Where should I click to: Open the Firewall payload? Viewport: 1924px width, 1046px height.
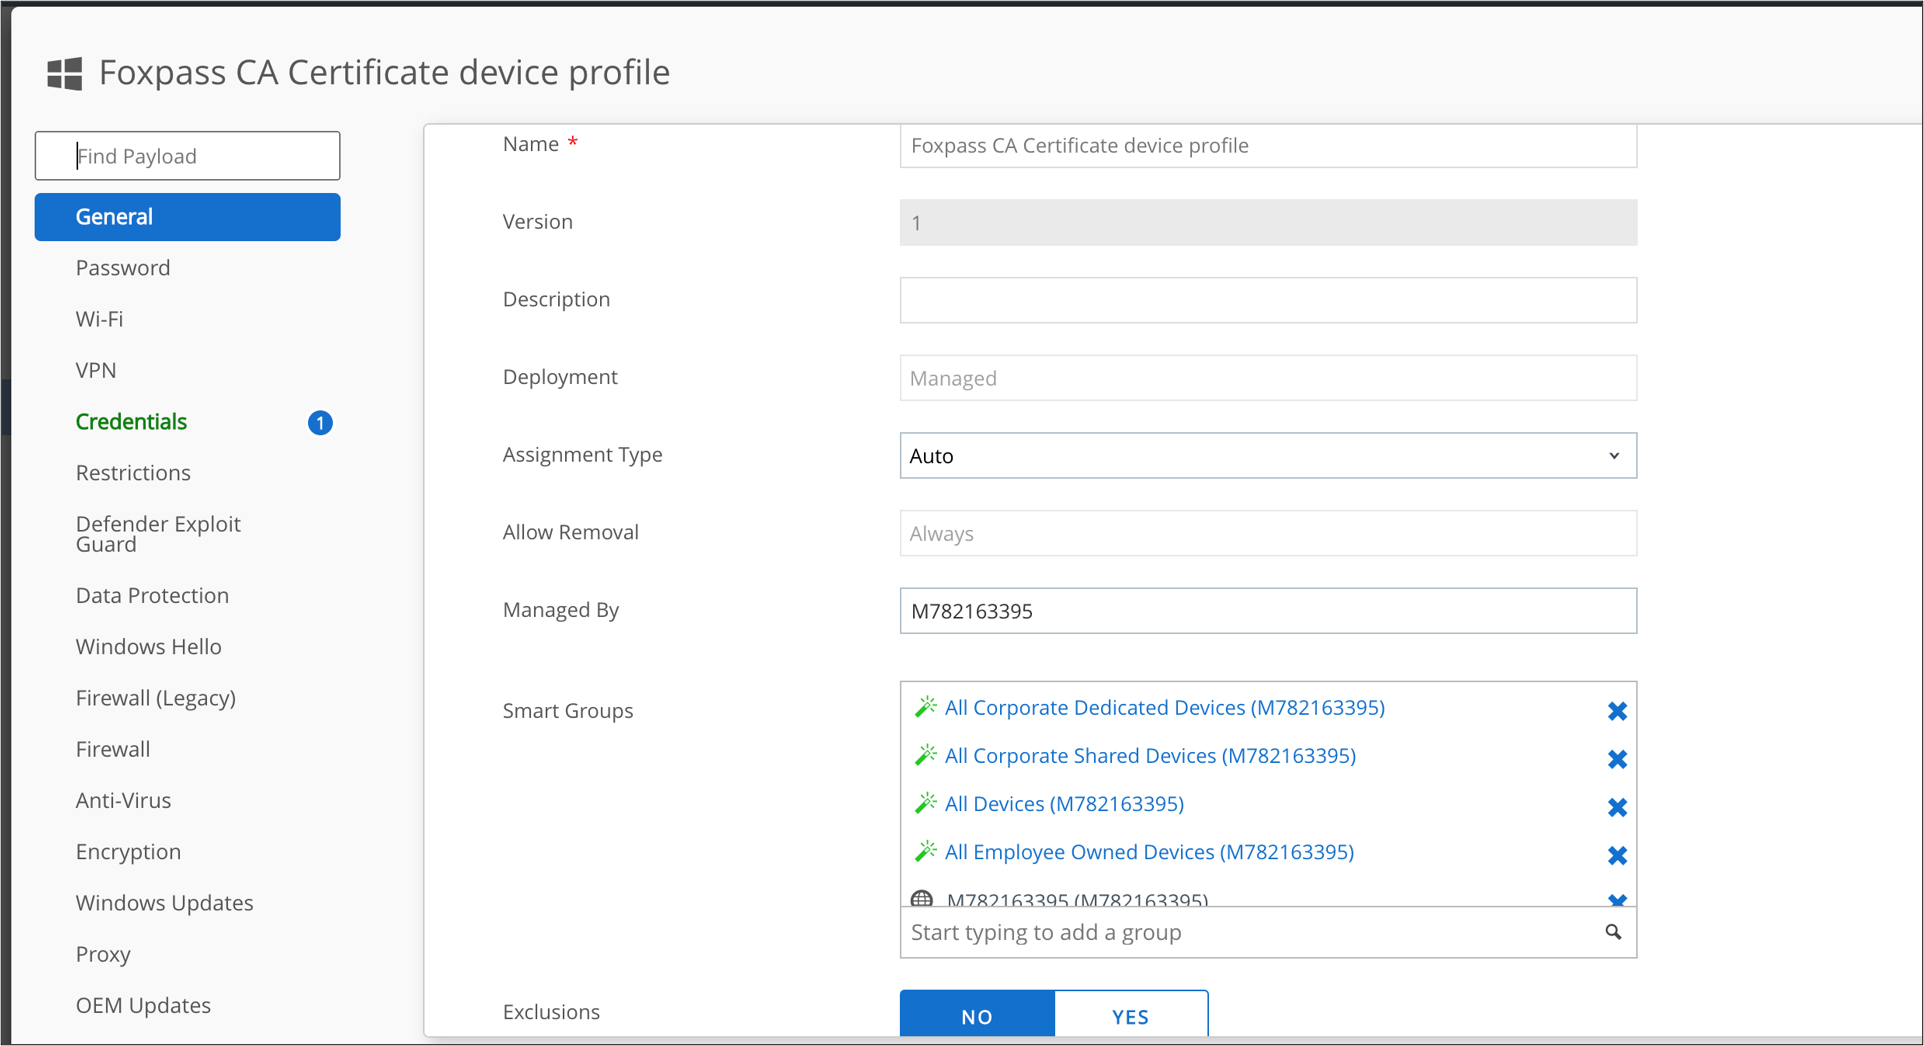pyautogui.click(x=113, y=749)
